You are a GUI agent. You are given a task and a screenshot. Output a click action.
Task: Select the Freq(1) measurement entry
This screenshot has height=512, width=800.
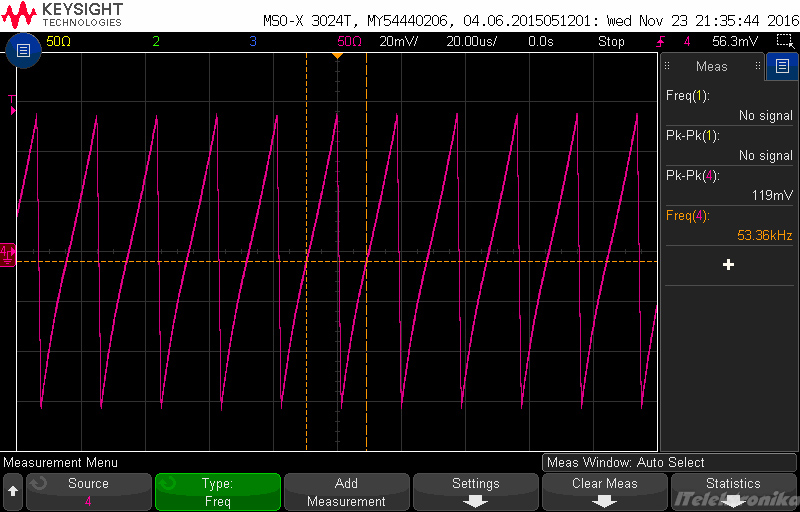(x=730, y=106)
